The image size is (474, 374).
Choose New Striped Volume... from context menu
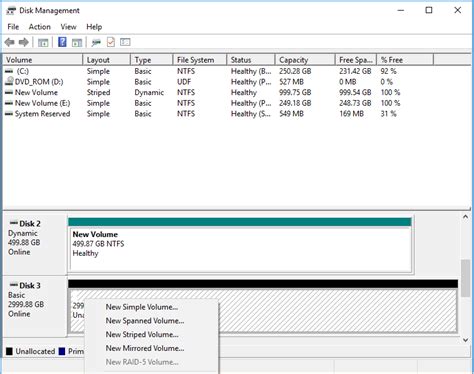point(152,334)
